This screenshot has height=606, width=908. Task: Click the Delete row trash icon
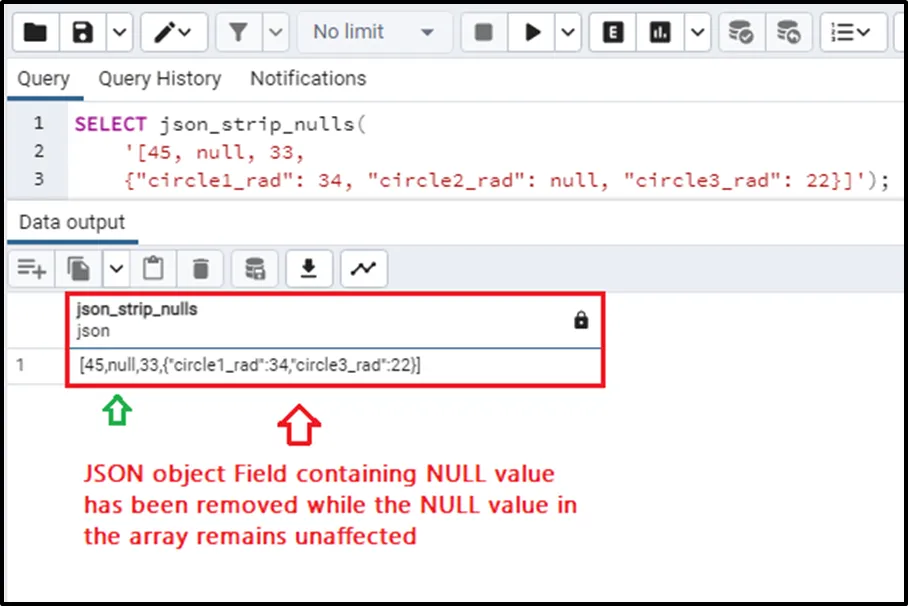[201, 267]
